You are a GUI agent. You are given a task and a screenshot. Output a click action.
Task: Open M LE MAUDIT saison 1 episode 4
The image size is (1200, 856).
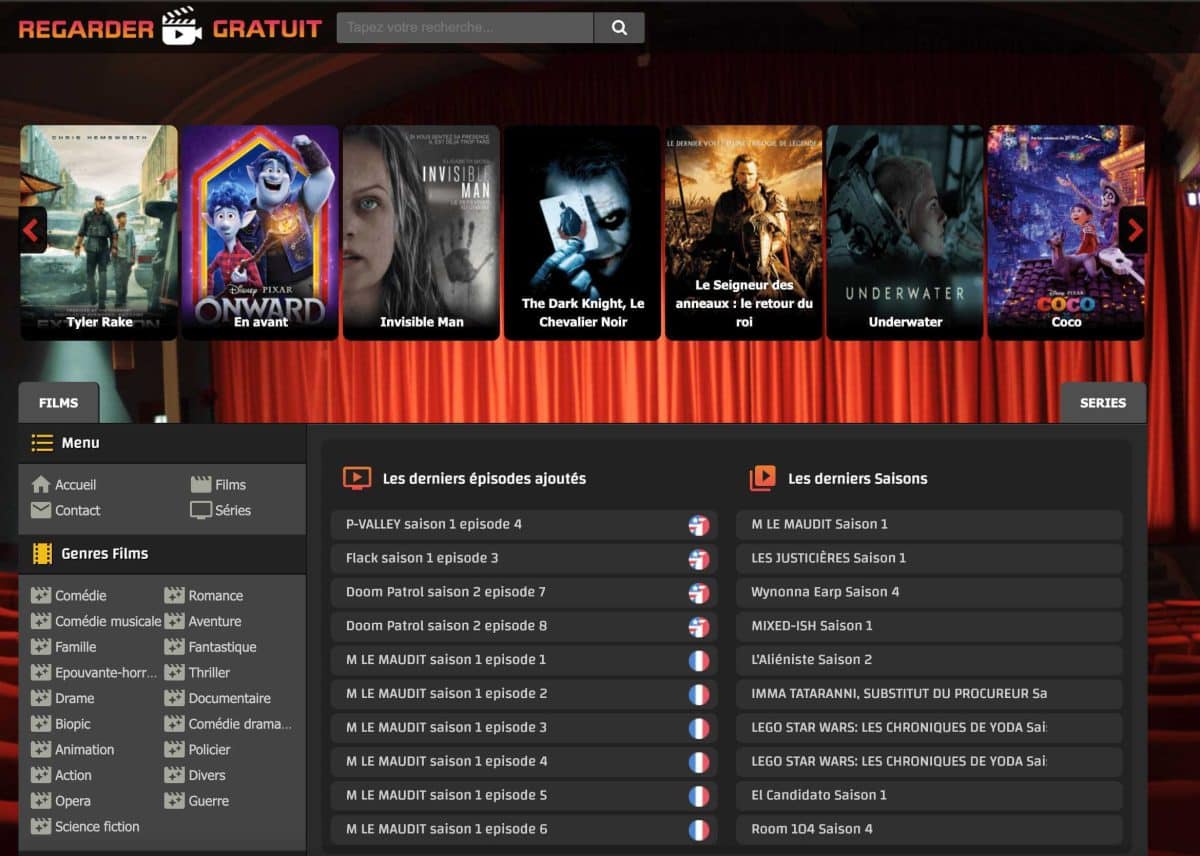tap(524, 762)
